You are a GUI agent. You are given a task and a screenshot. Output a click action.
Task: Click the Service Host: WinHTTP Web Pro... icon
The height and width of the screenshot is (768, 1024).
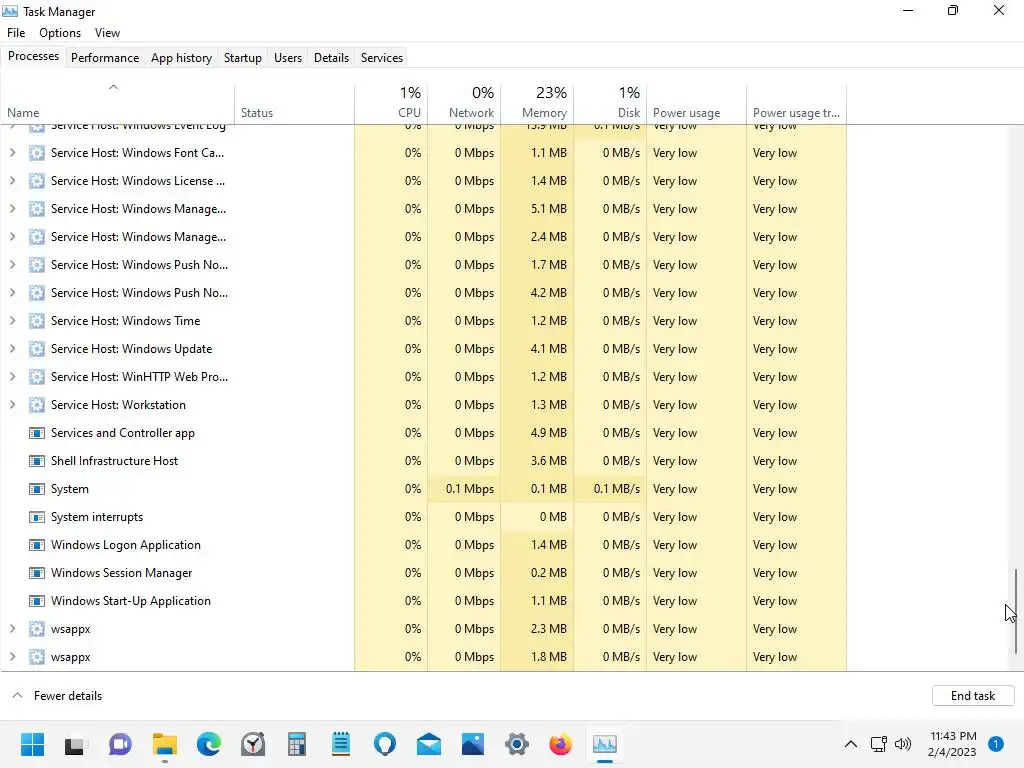tap(37, 377)
